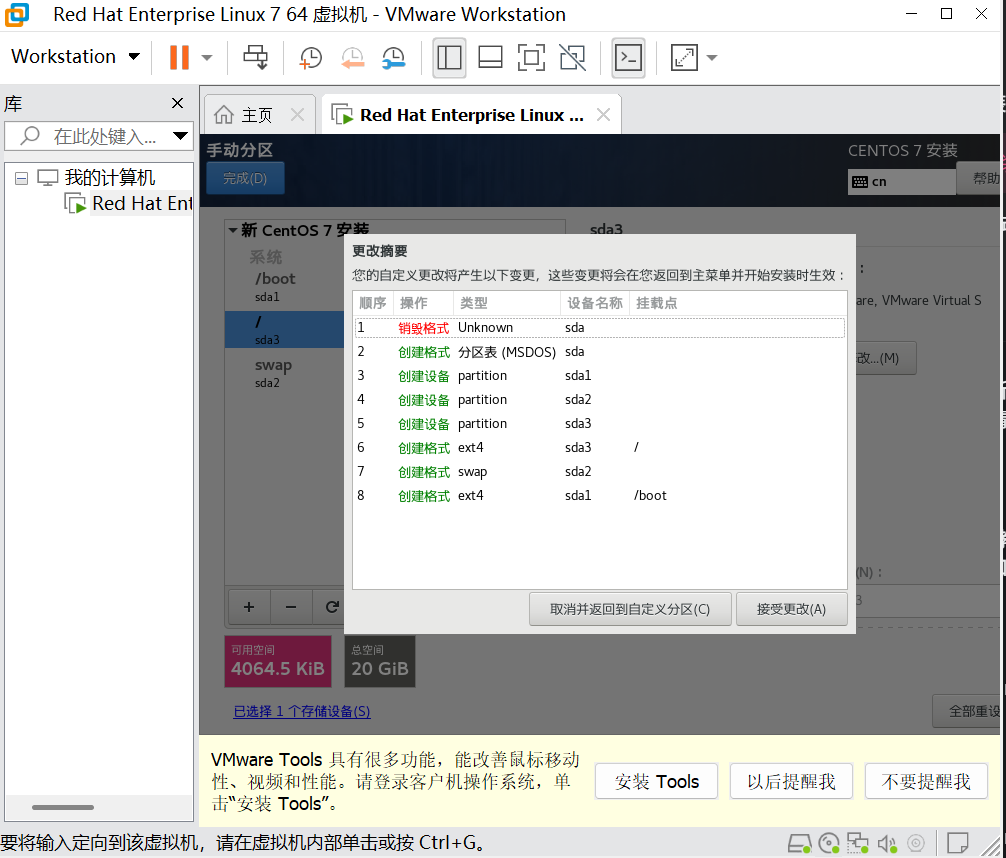1006x858 pixels.
Task: Toggle the library panel visibility icon
Action: point(449,57)
